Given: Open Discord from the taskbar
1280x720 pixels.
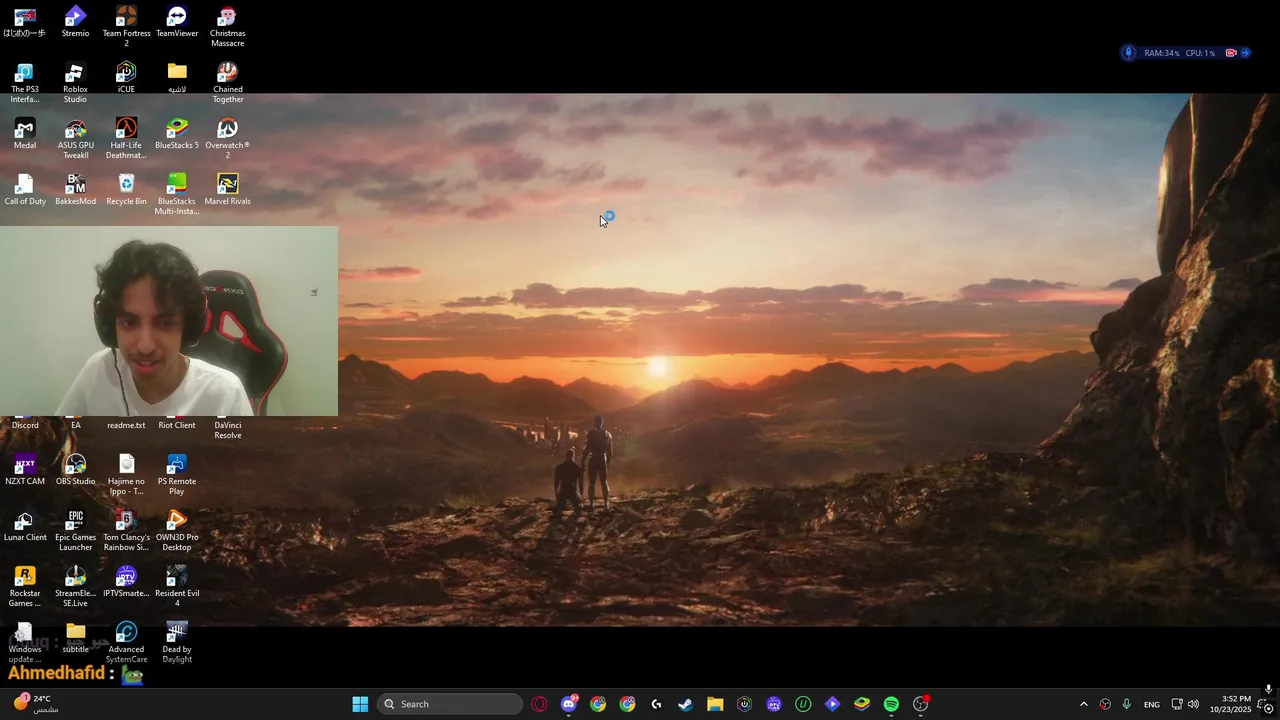Looking at the screenshot, I should pos(569,704).
